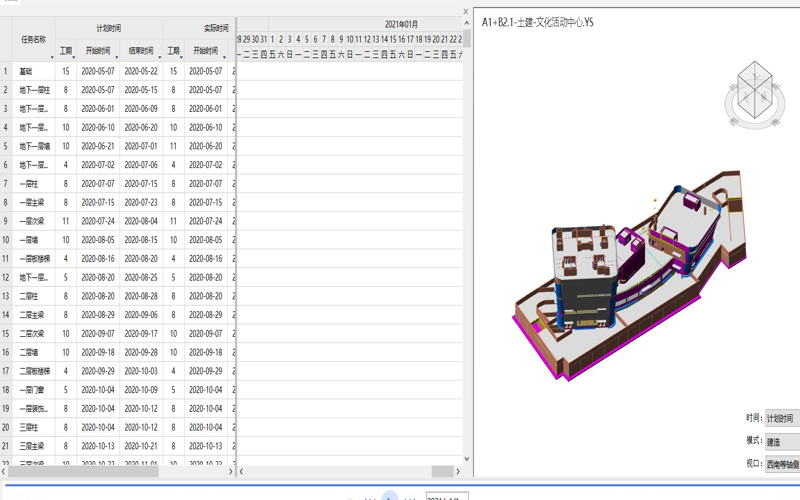Click row number 10 in the task table
The height and width of the screenshot is (500, 800).
tap(6, 240)
